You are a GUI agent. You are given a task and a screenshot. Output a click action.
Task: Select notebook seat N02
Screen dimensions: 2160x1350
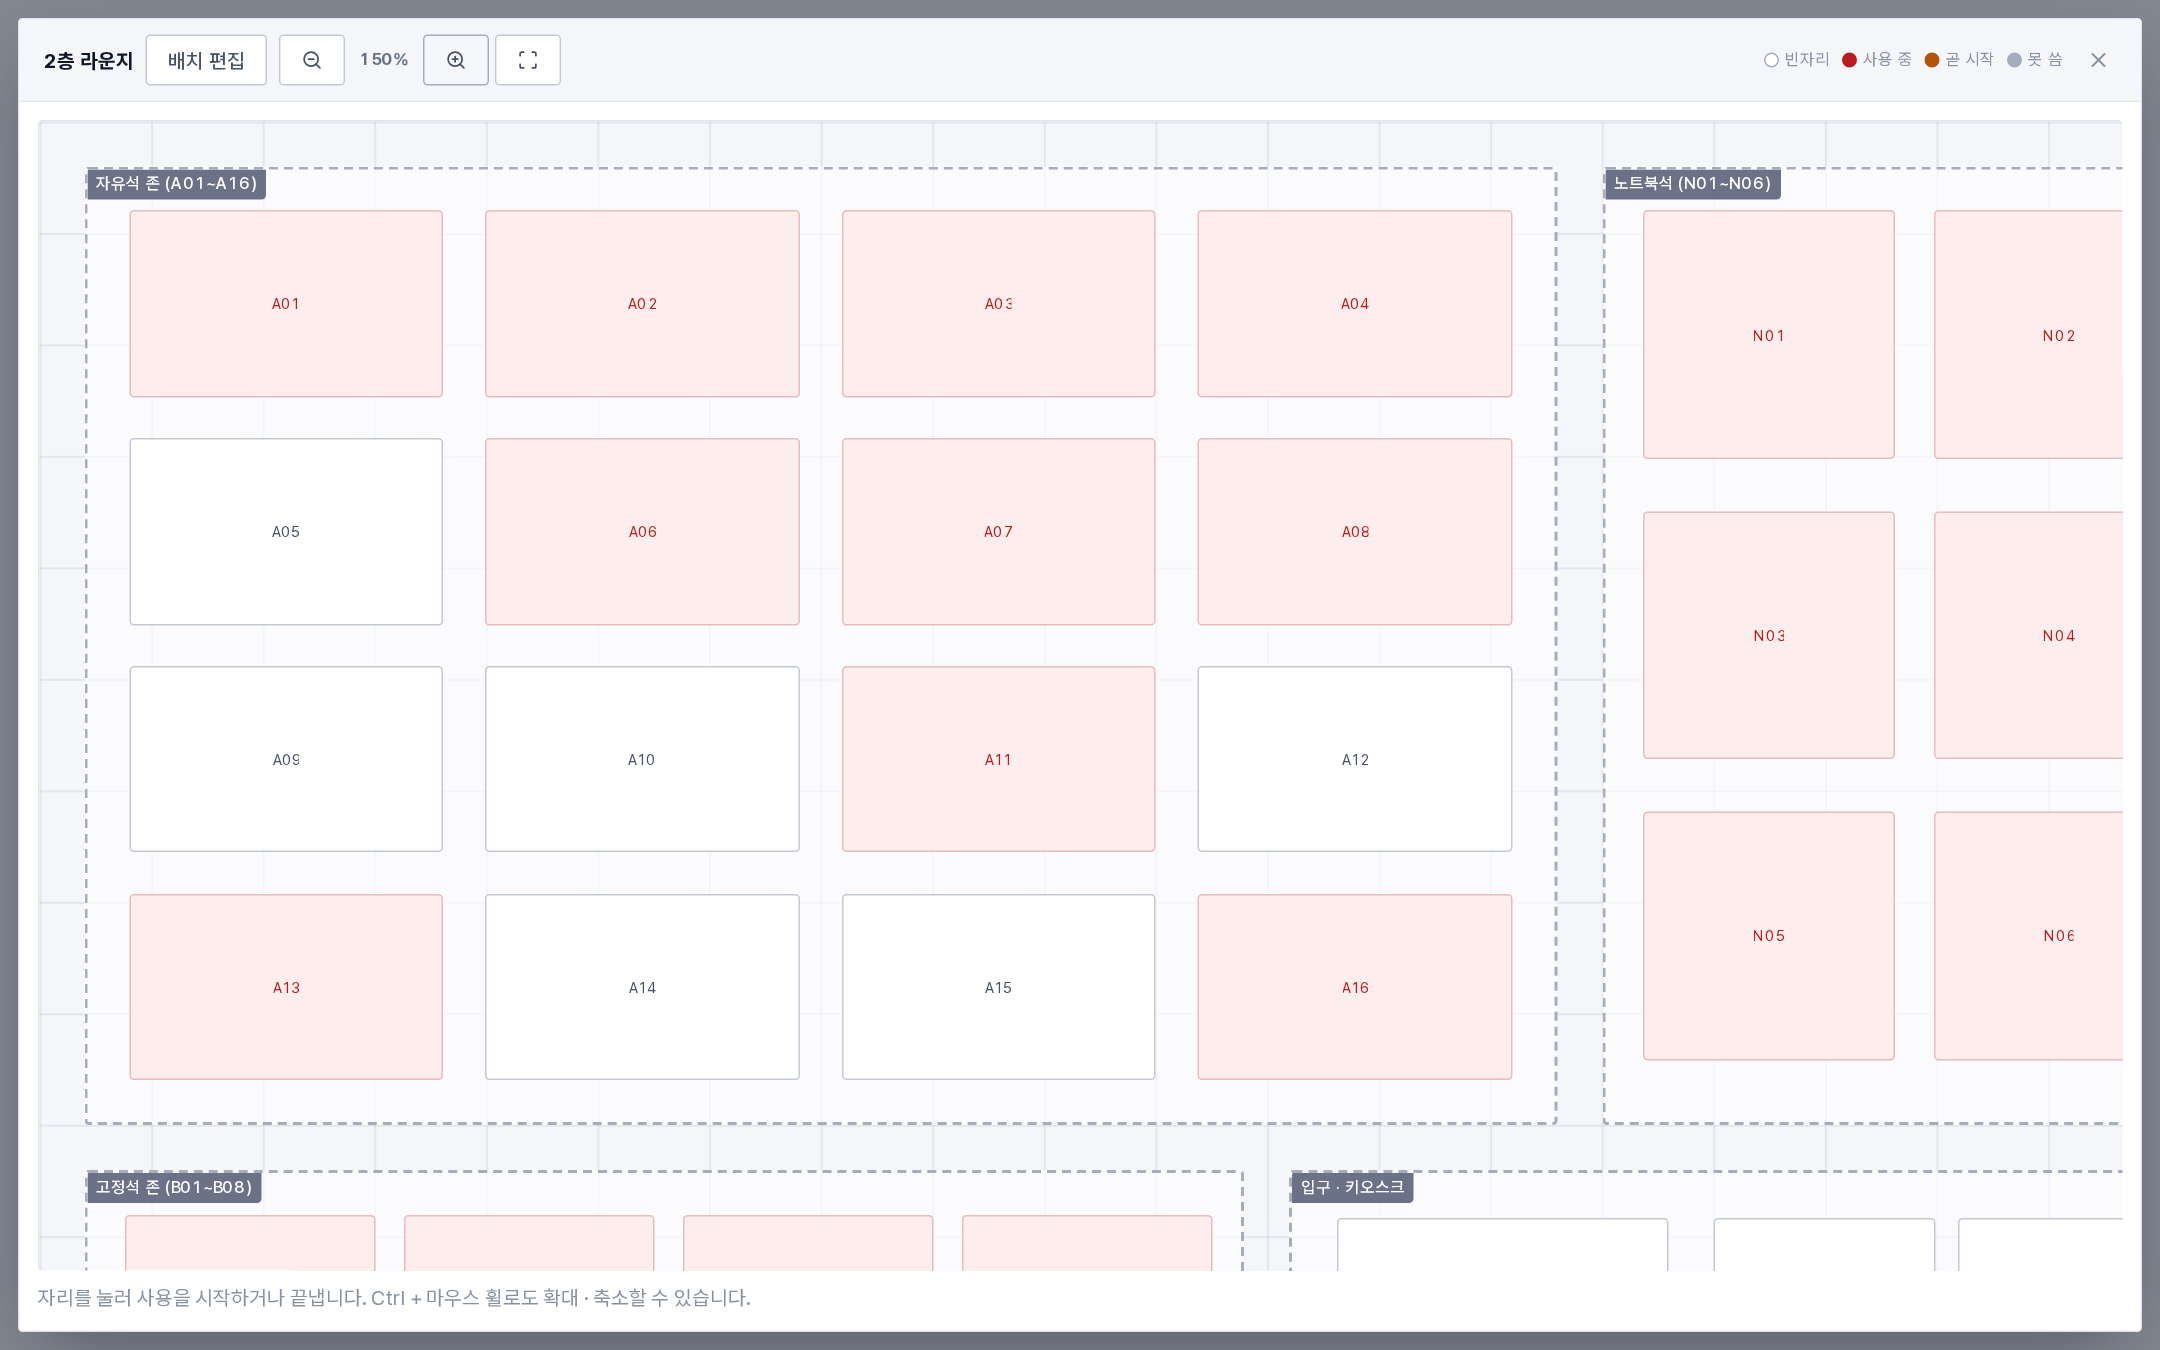(x=2029, y=335)
